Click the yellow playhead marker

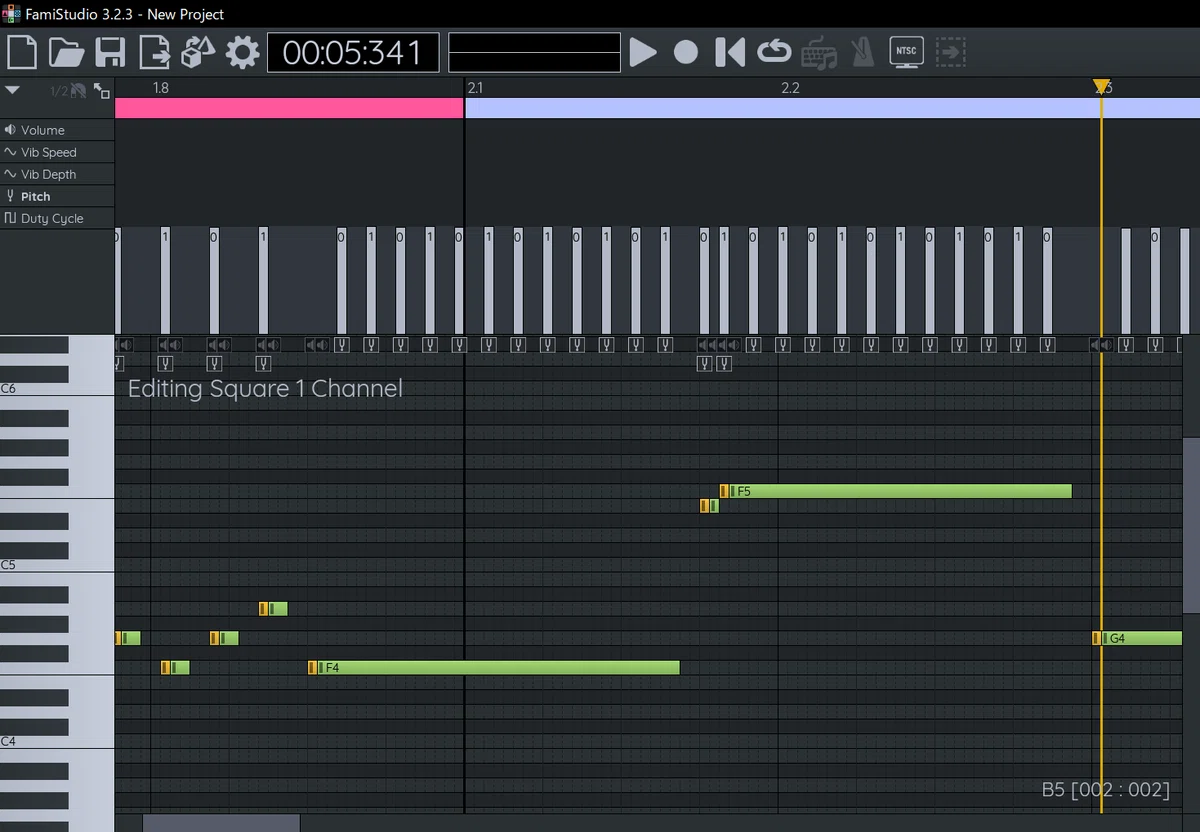click(x=1101, y=86)
